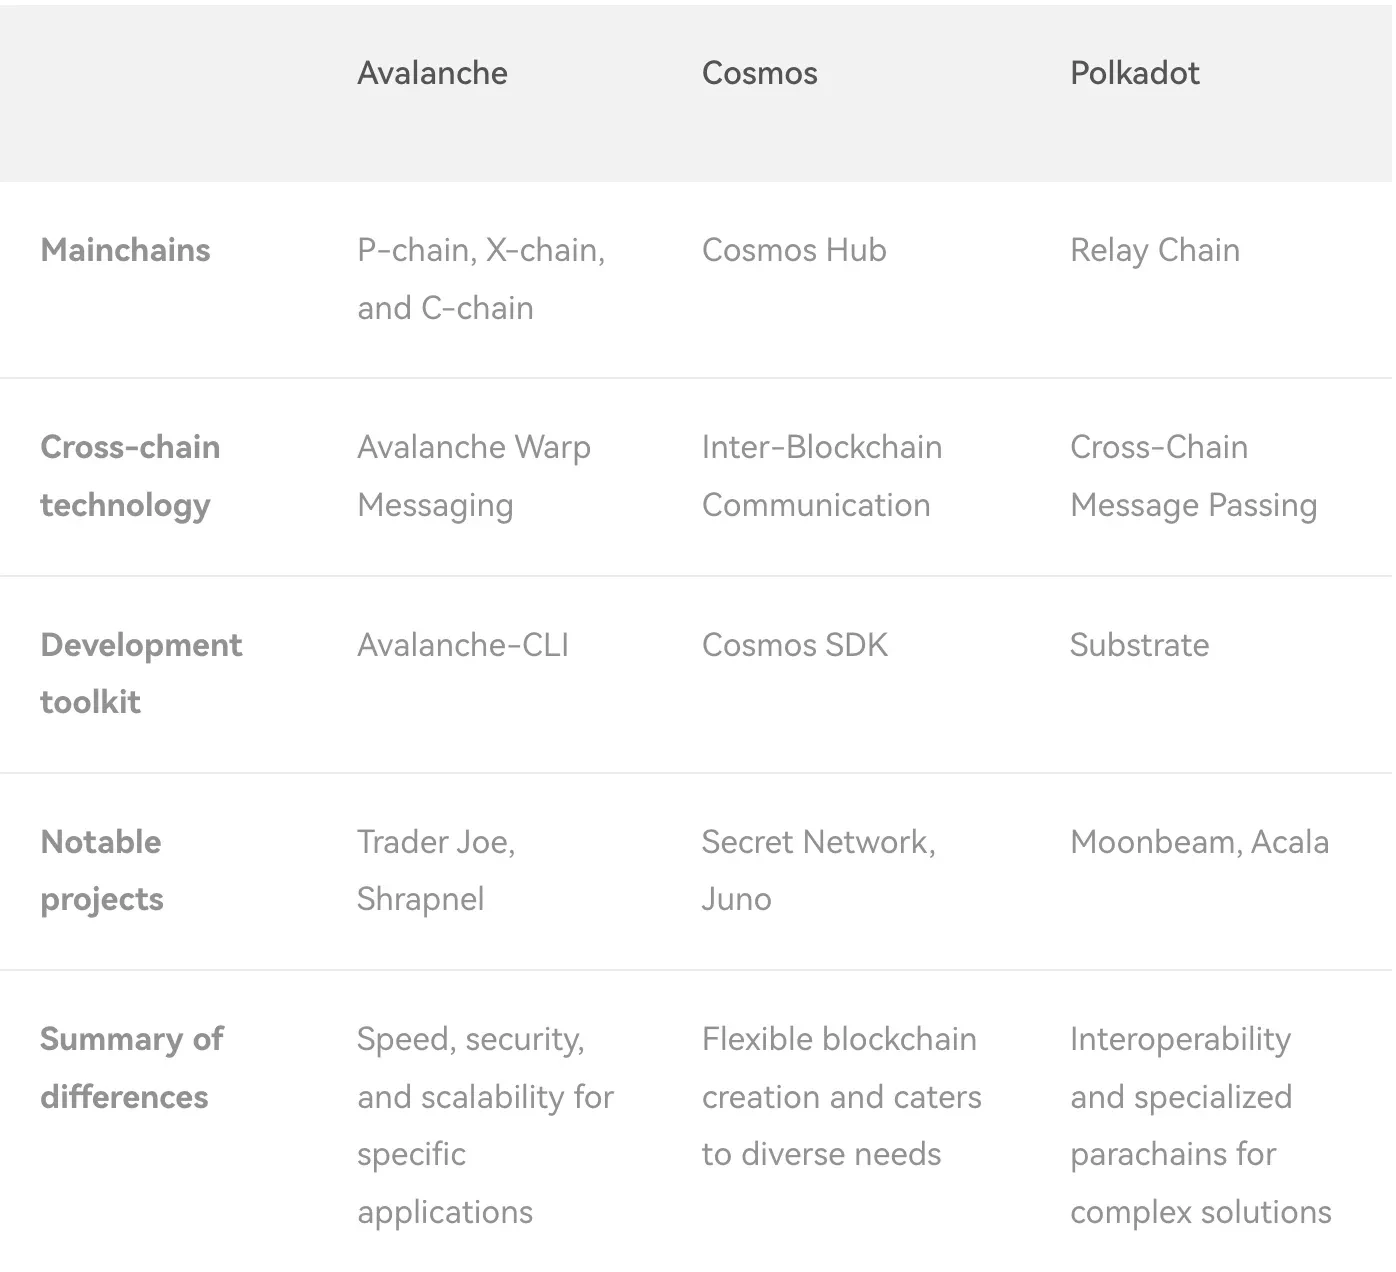Screen dimensions: 1396x1272
Task: Click the Secret Network, Juno cell
Action: 818,870
